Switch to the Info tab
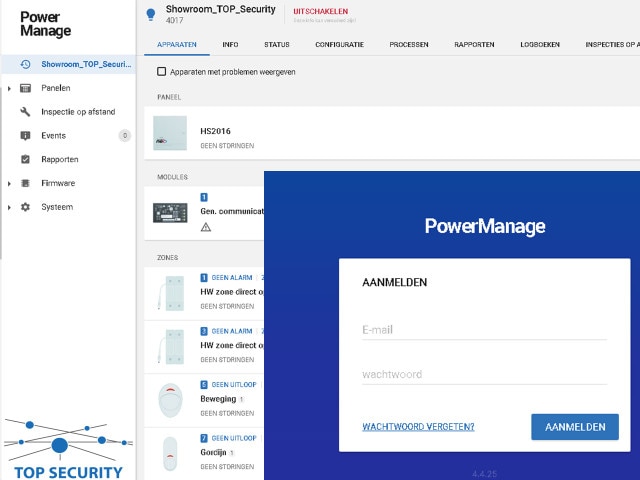 (230, 44)
